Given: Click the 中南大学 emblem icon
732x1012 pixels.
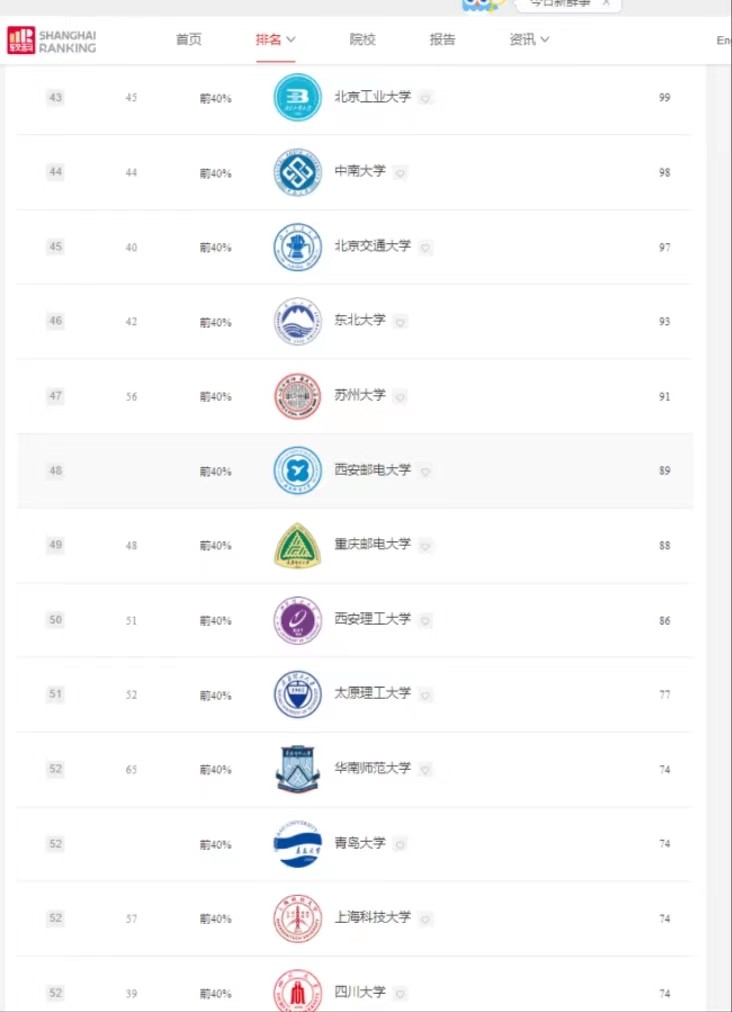Looking at the screenshot, I should [x=298, y=173].
